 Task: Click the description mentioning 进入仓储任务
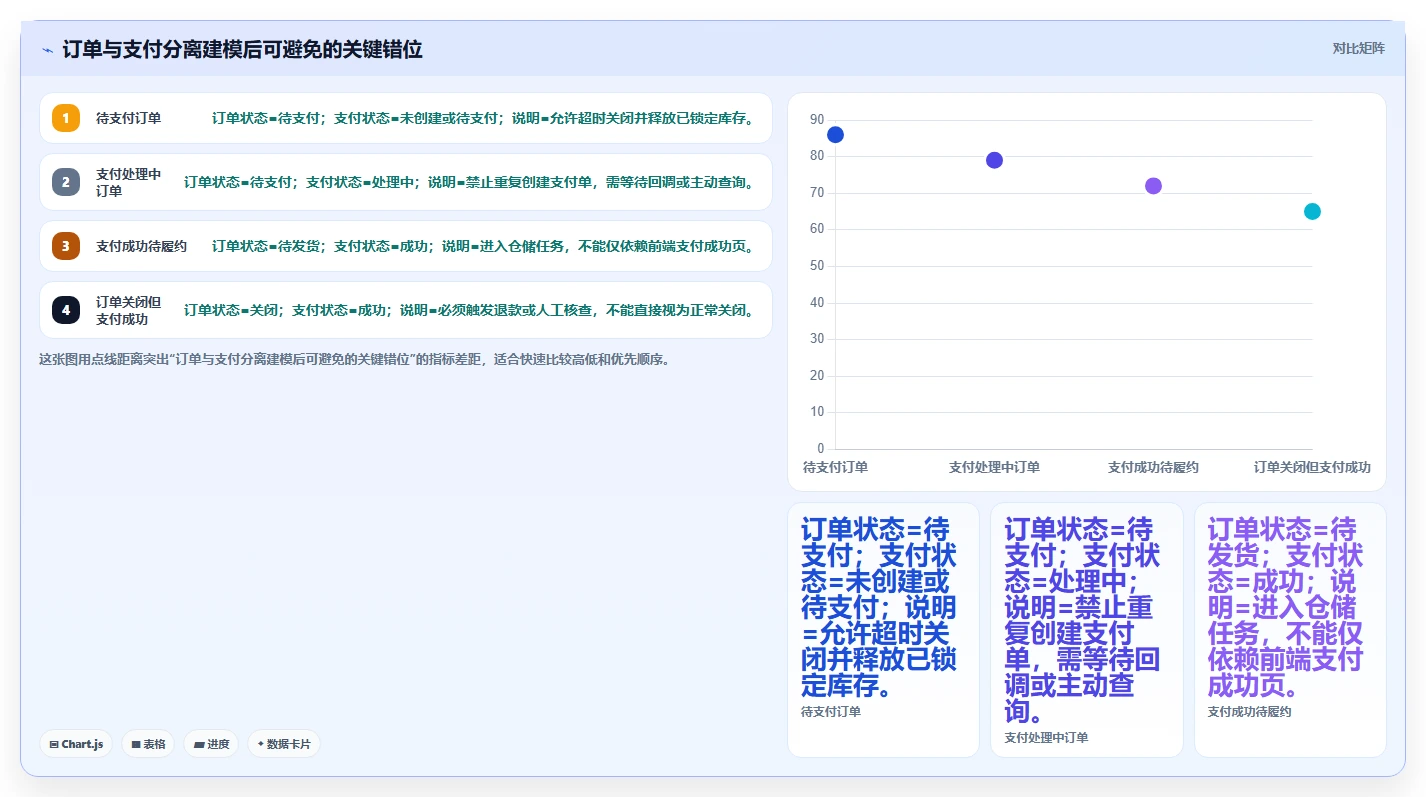tap(483, 246)
